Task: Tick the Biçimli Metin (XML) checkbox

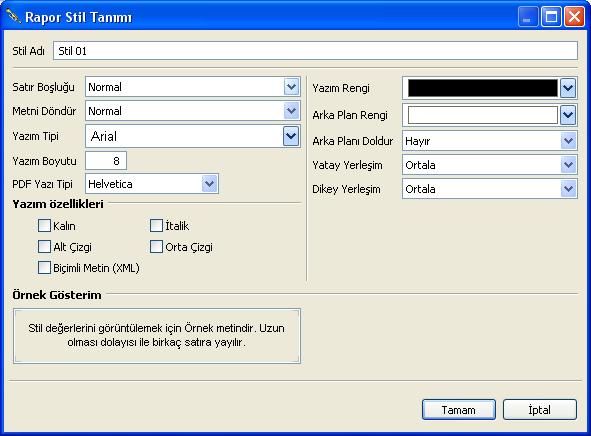Action: (x=44, y=268)
